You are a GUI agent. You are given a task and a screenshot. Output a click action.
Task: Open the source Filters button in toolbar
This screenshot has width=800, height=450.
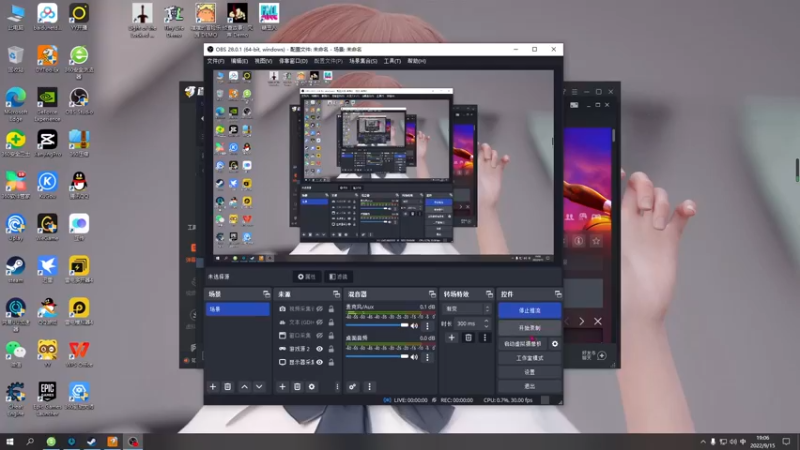tap(338, 277)
